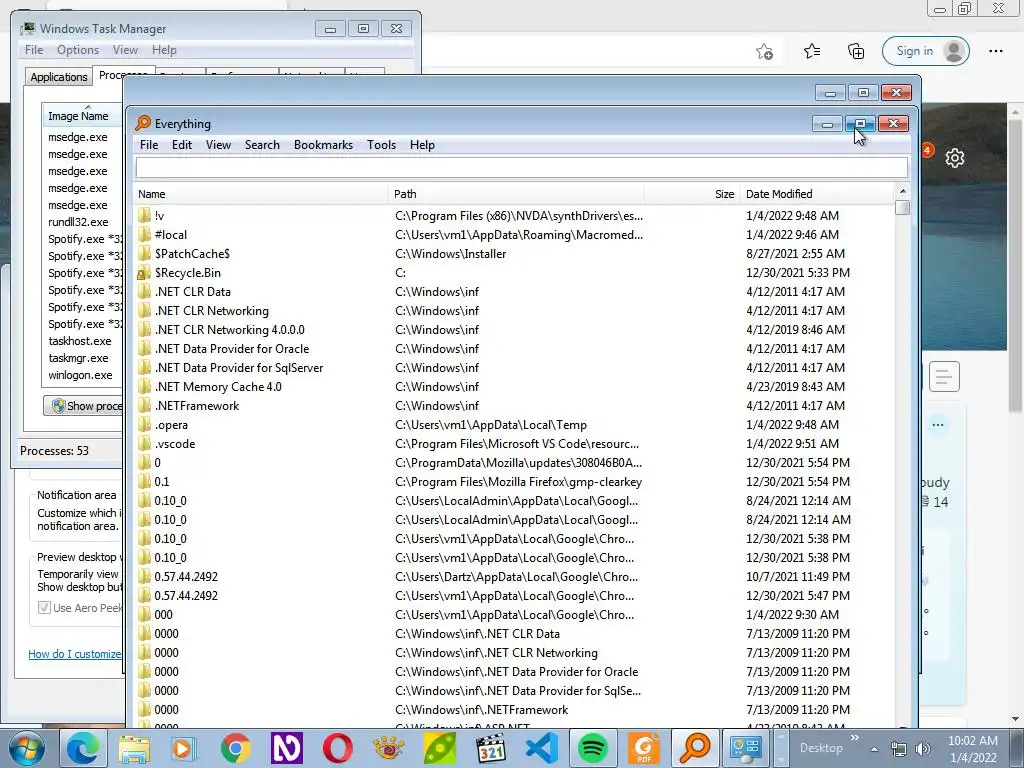
Task: Open Task Manager Help menu
Action: [164, 50]
